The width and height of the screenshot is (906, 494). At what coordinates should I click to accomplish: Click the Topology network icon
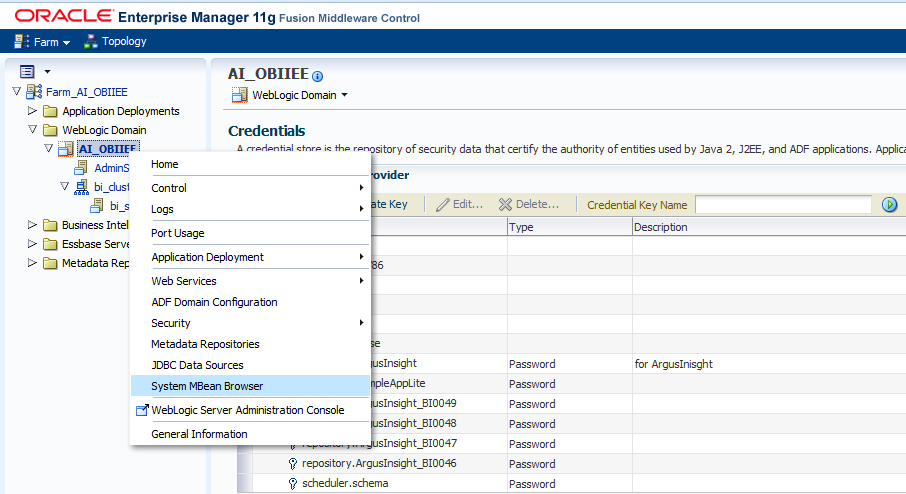click(91, 42)
